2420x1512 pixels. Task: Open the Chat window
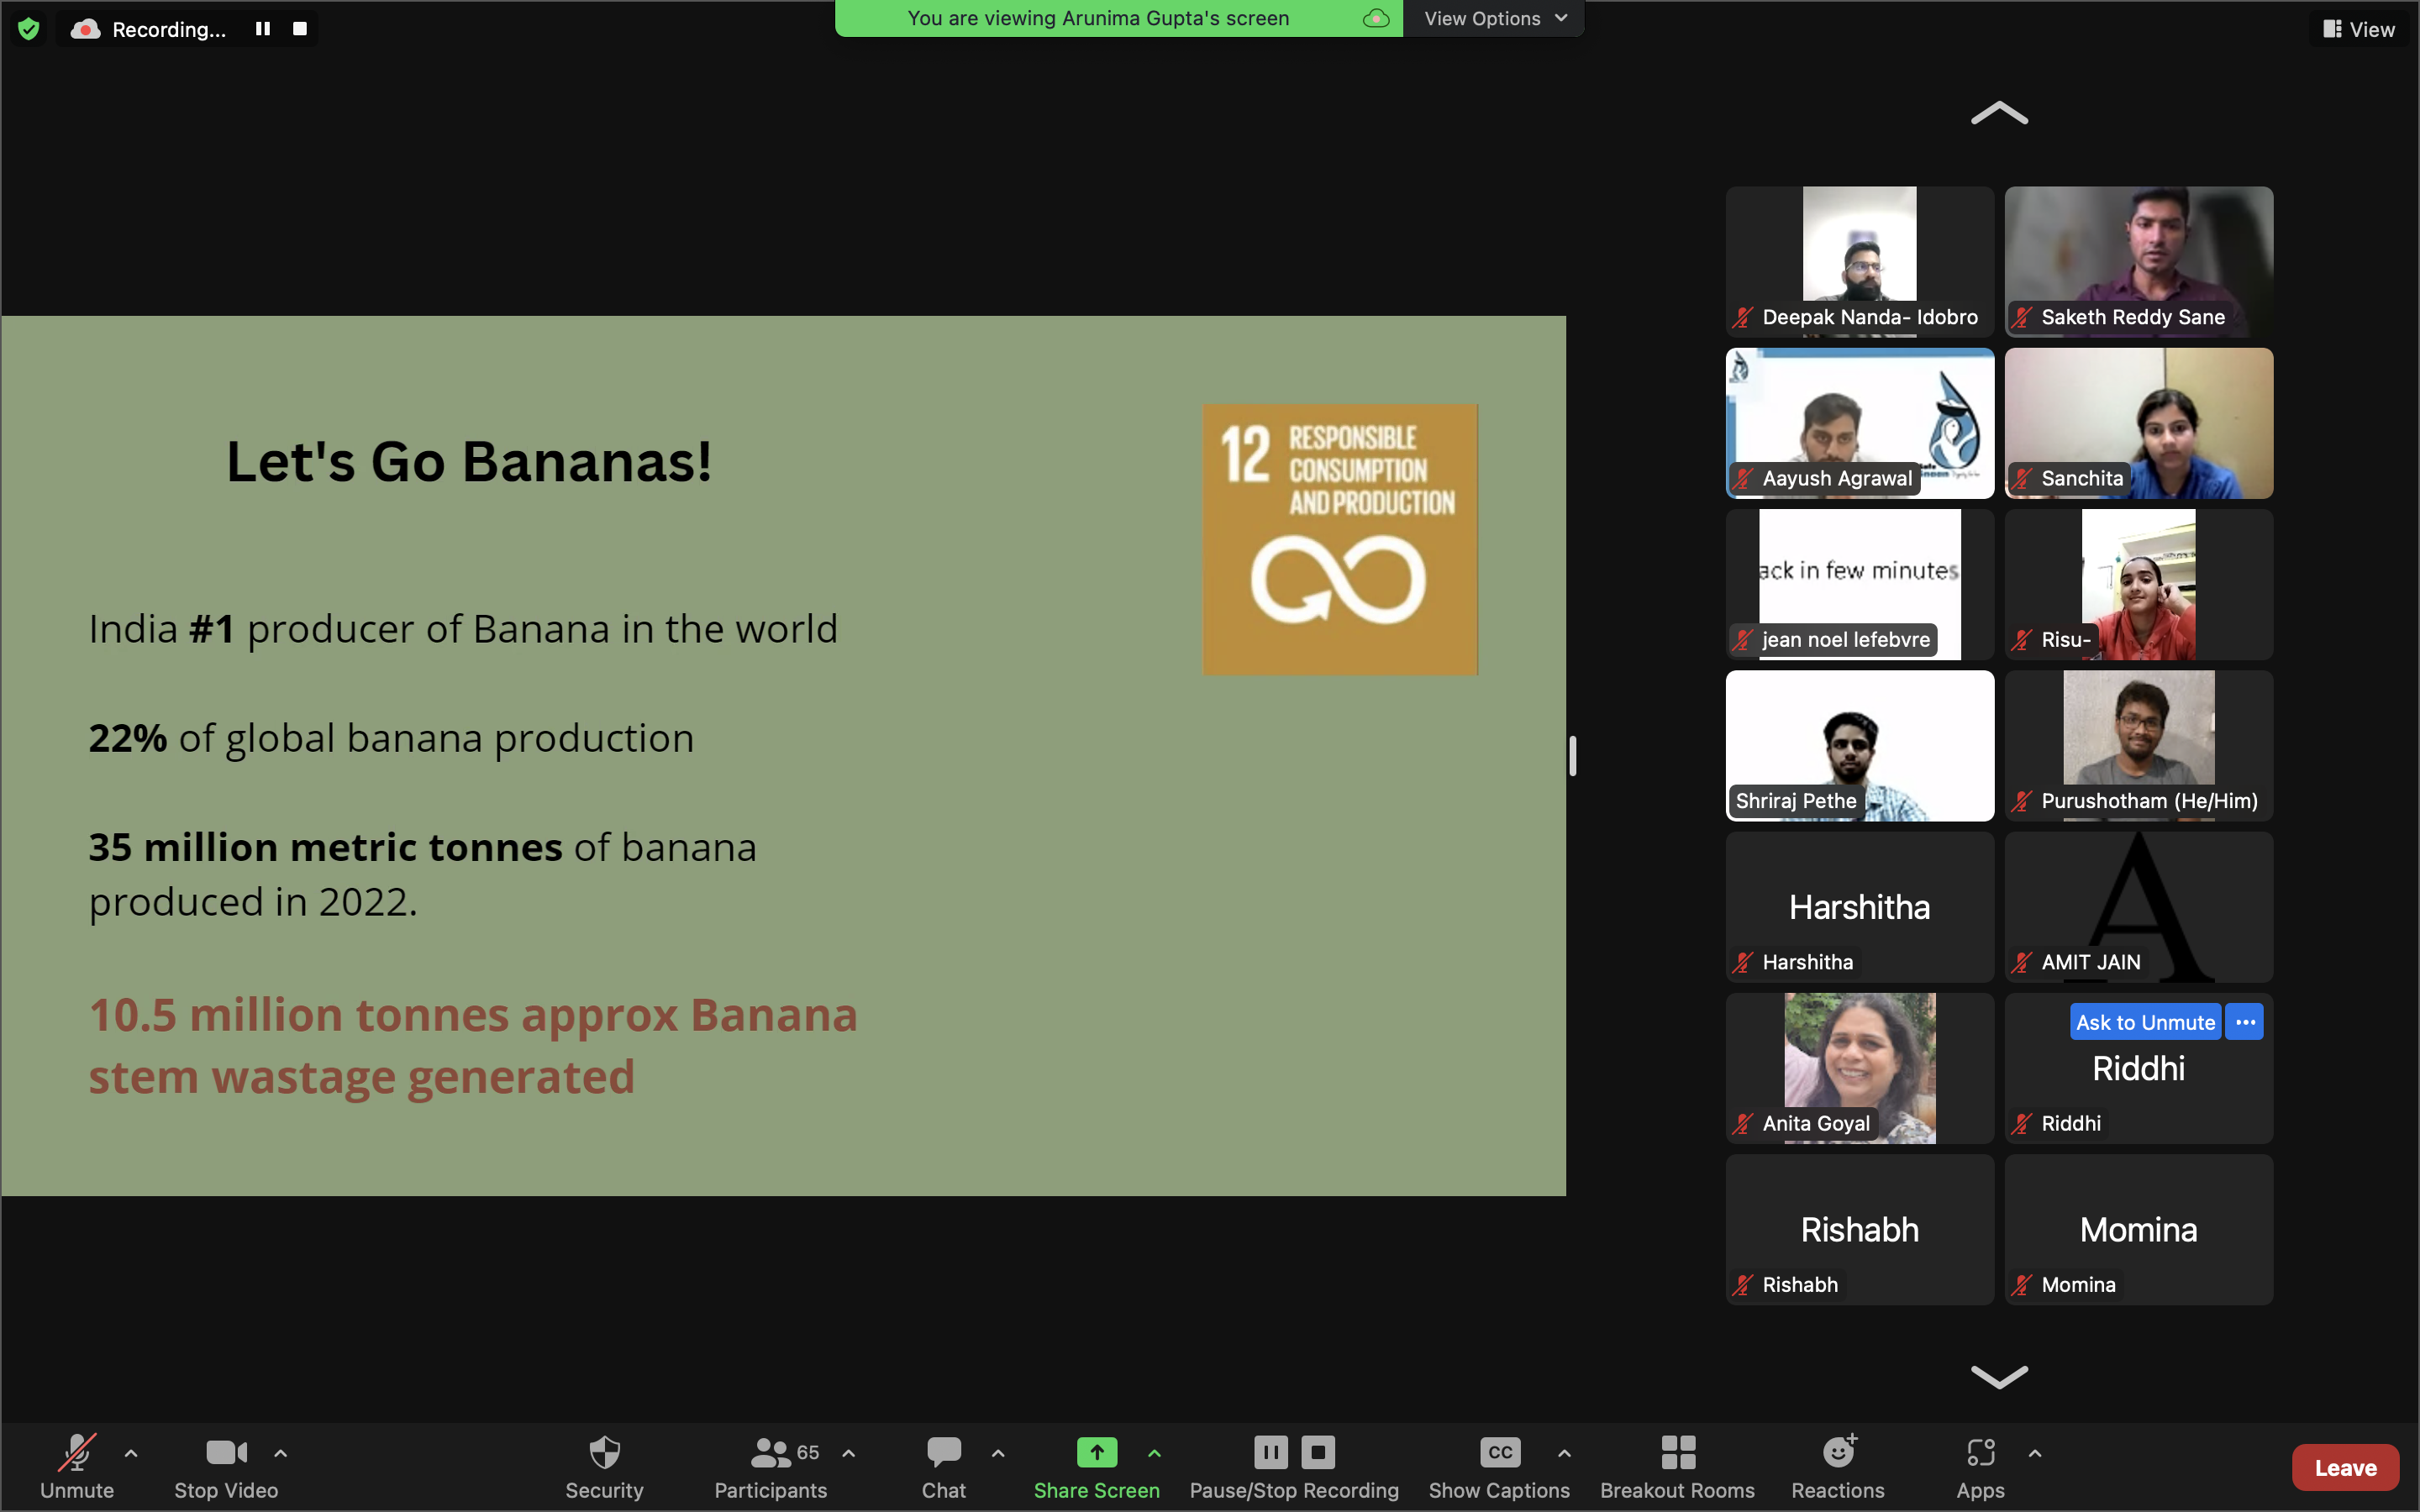click(x=943, y=1466)
